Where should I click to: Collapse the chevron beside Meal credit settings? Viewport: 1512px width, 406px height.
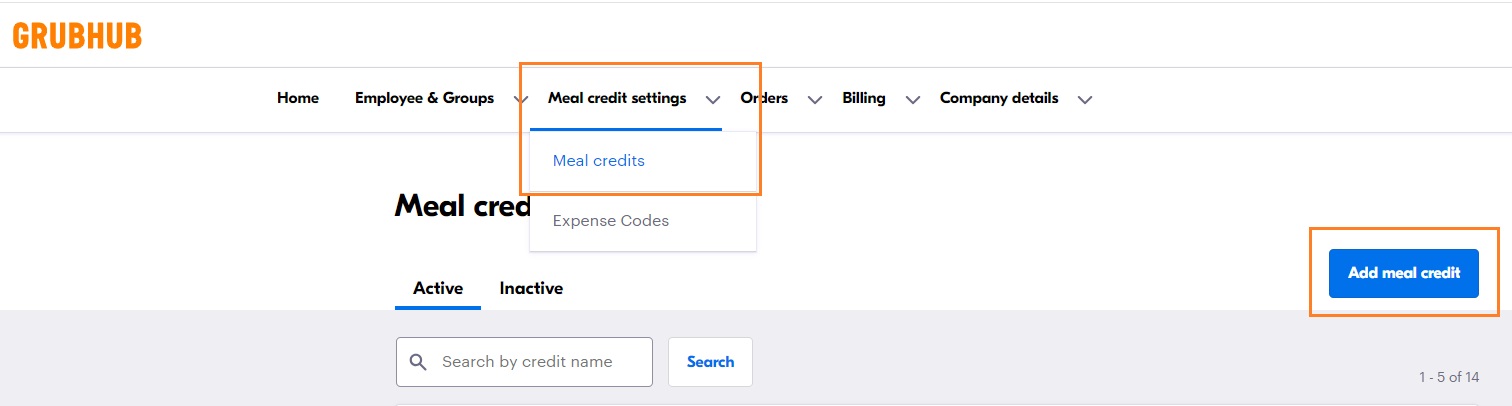712,99
